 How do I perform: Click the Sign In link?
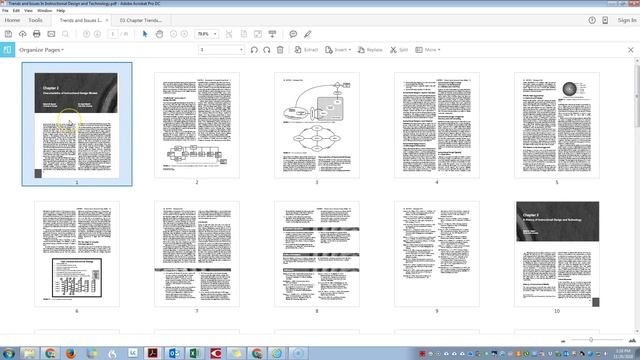tap(627, 20)
